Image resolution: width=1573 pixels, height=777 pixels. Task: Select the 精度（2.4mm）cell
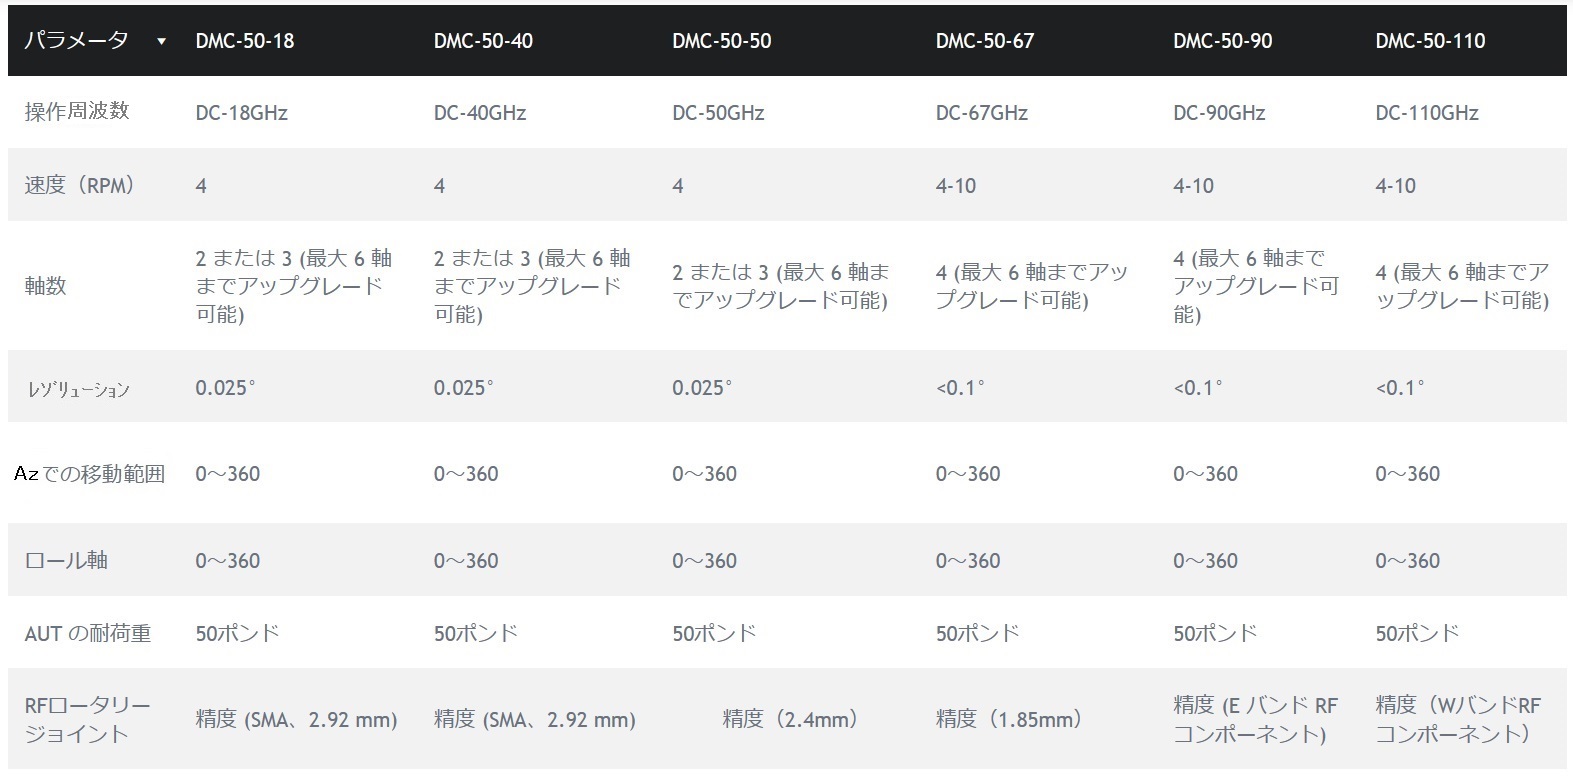pyautogui.click(x=790, y=719)
